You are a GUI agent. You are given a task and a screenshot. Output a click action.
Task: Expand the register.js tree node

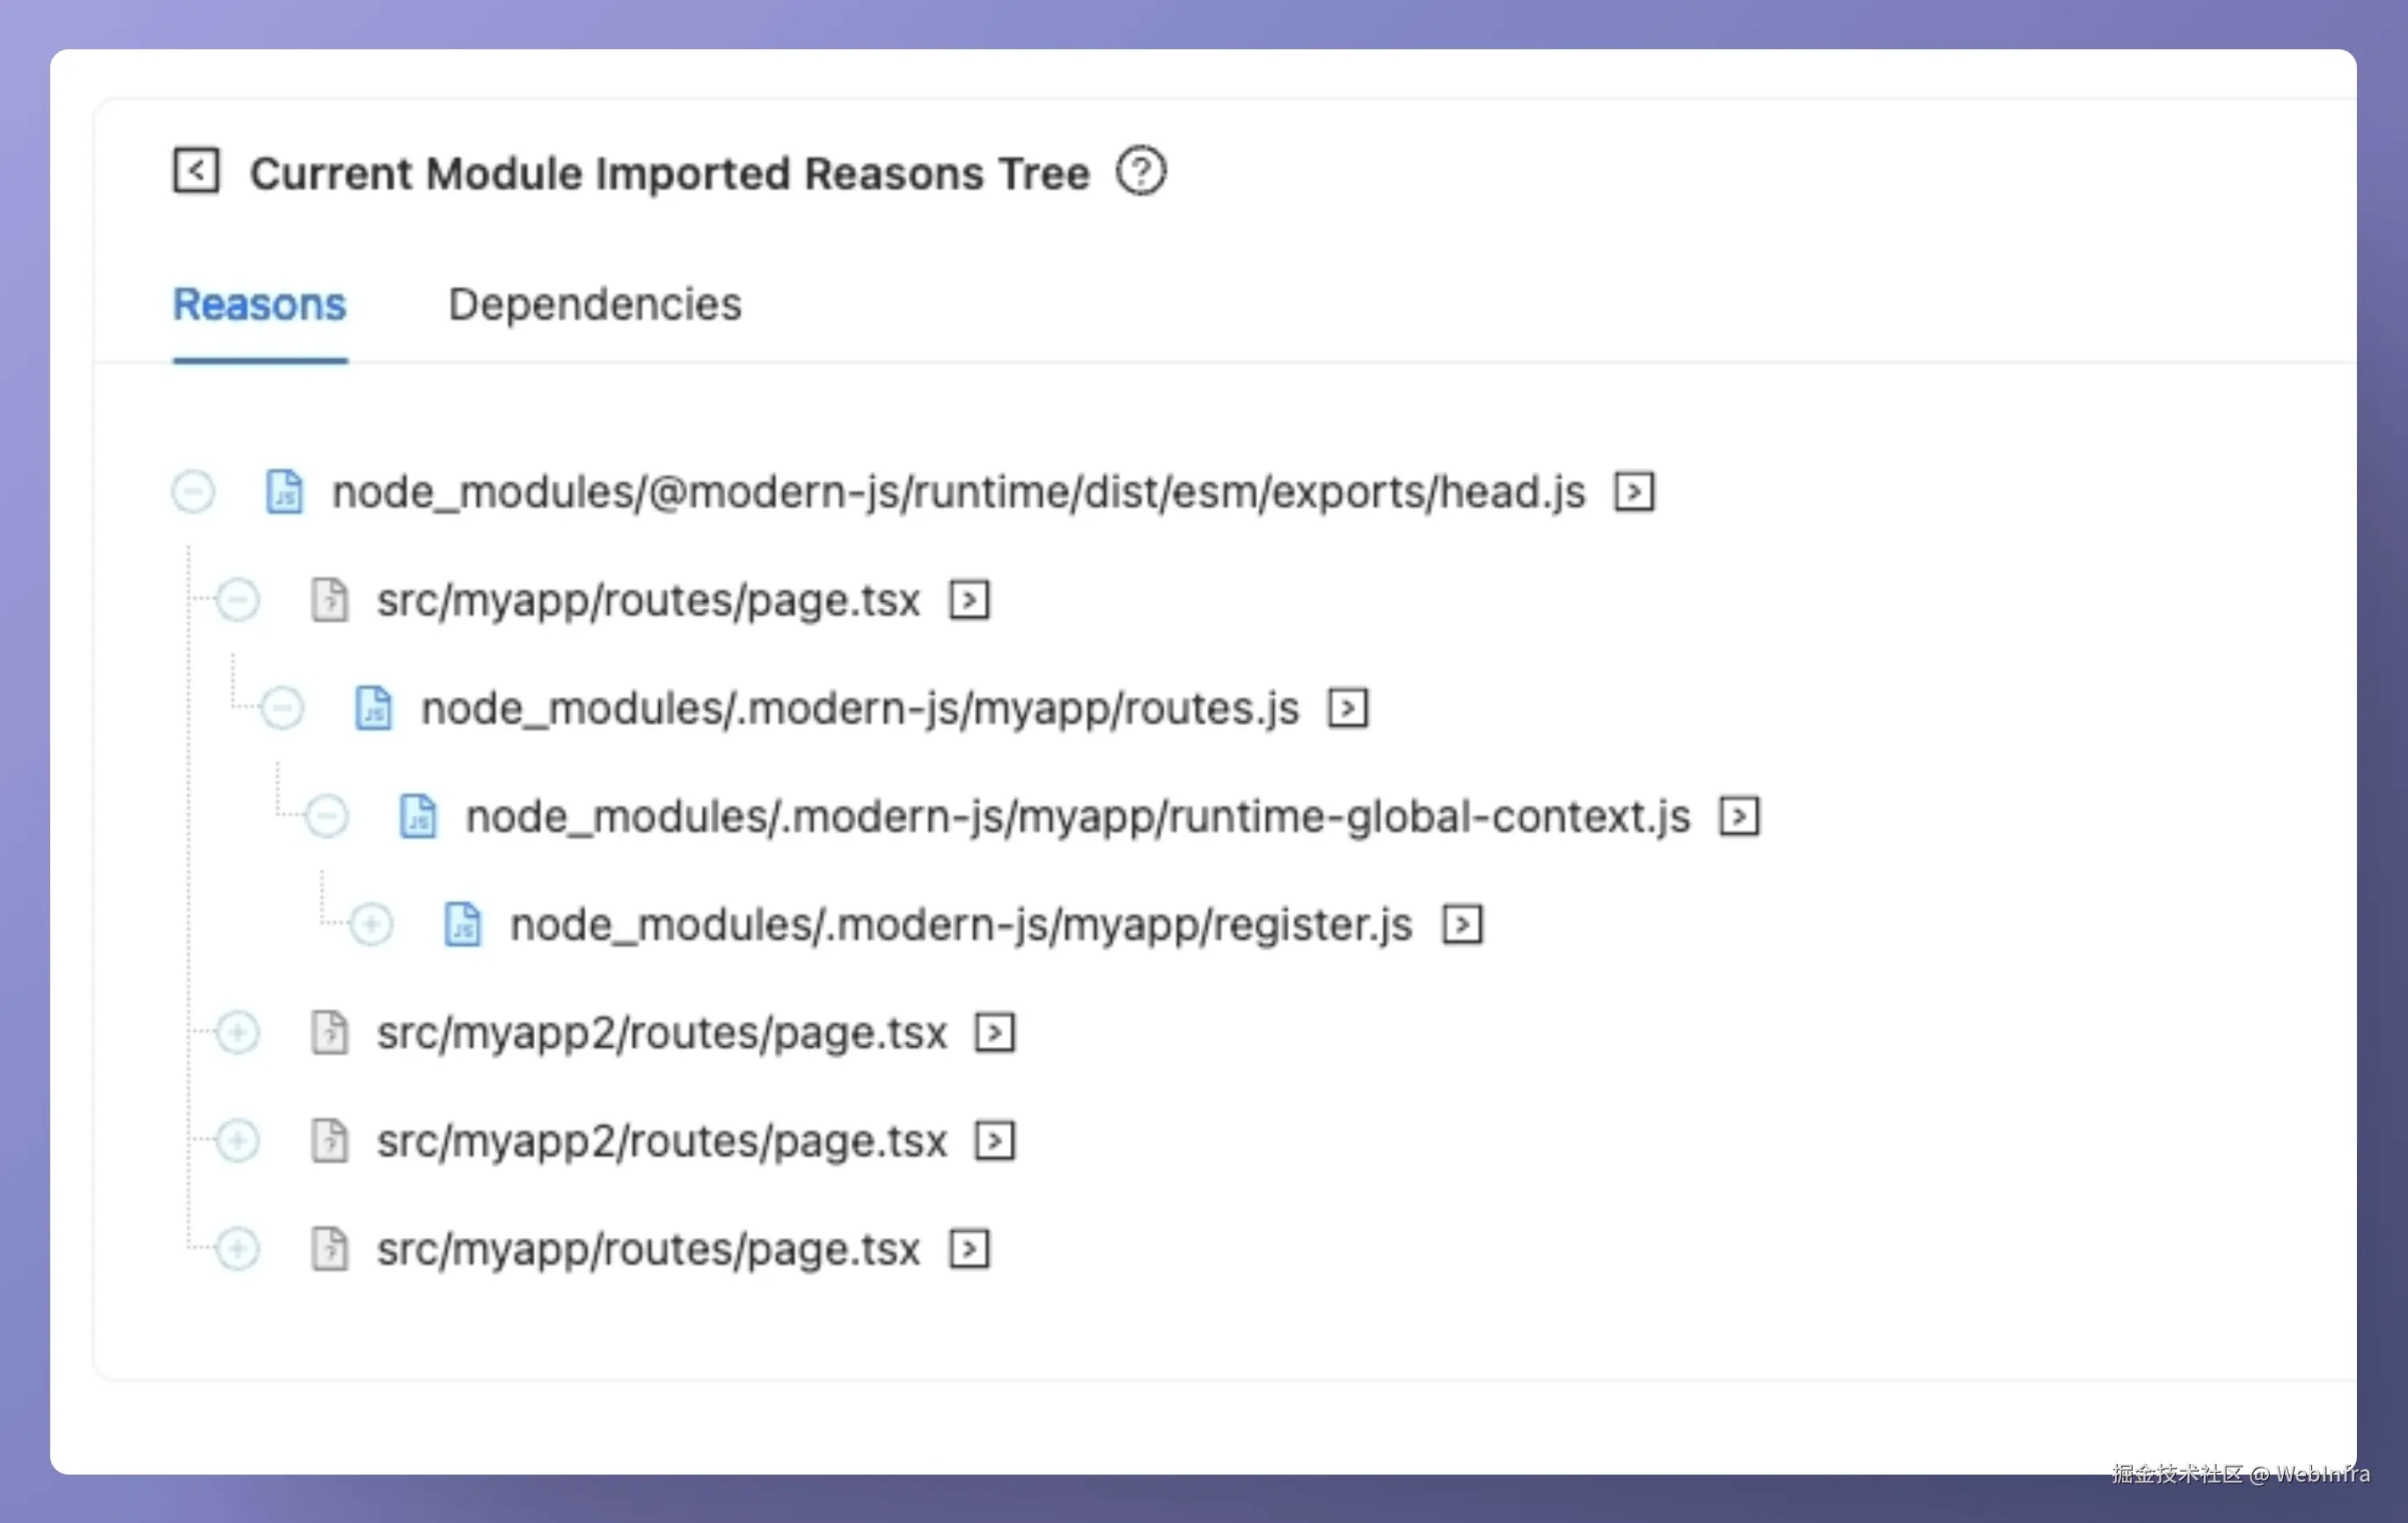click(x=371, y=924)
